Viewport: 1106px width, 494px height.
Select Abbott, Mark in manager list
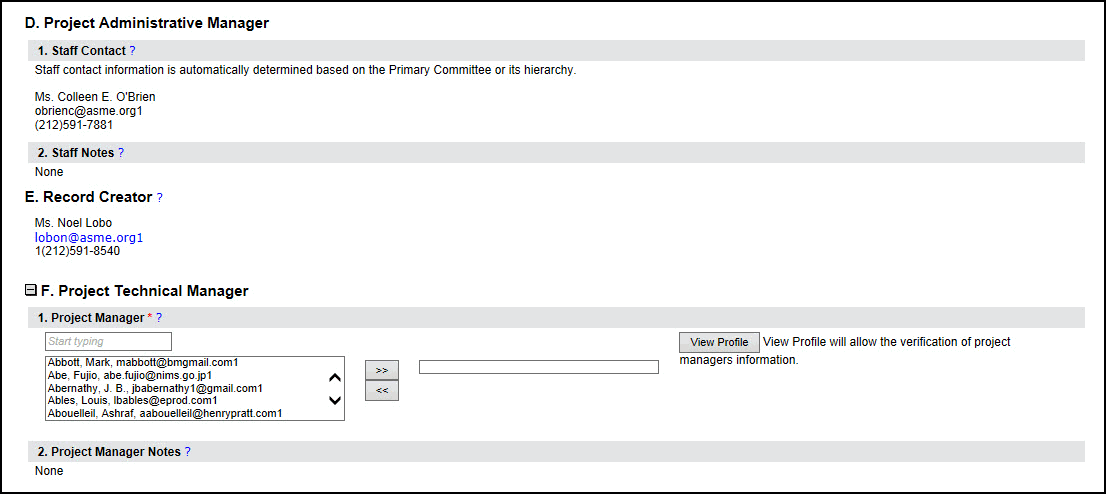143,363
